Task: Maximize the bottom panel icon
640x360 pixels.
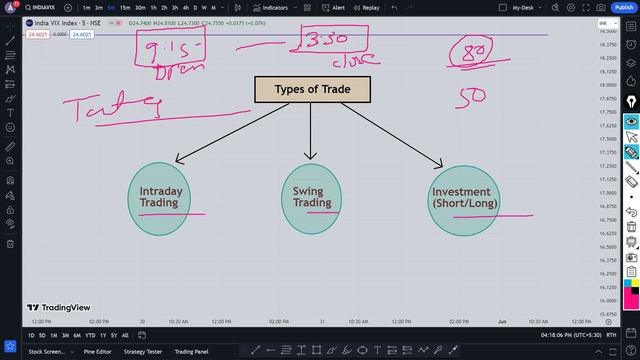Action: coord(613,351)
